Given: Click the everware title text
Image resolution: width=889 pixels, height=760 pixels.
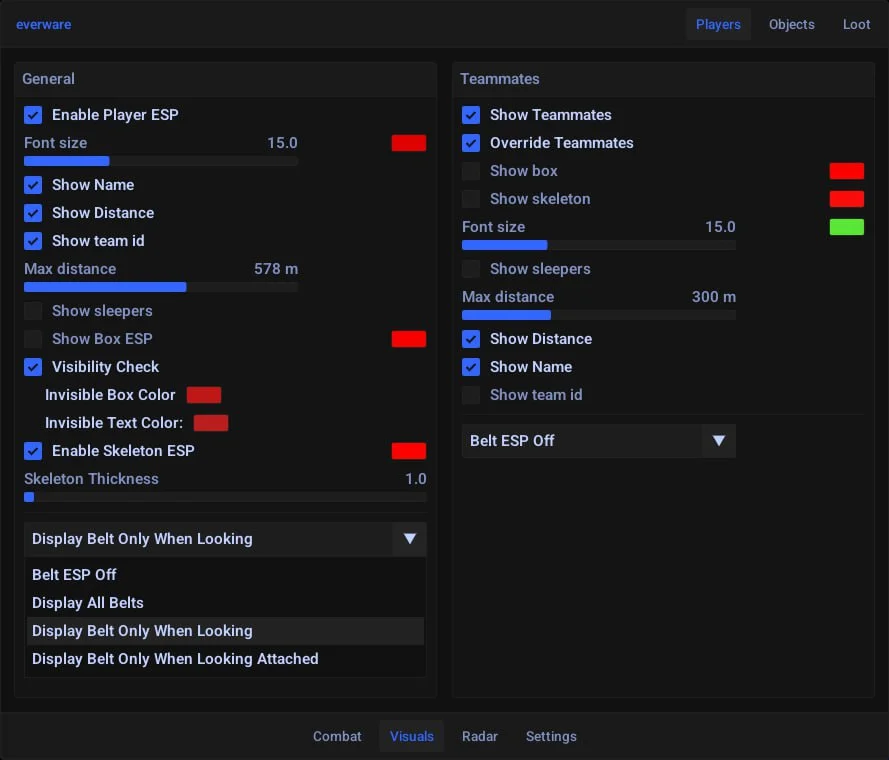Looking at the screenshot, I should click(x=43, y=24).
